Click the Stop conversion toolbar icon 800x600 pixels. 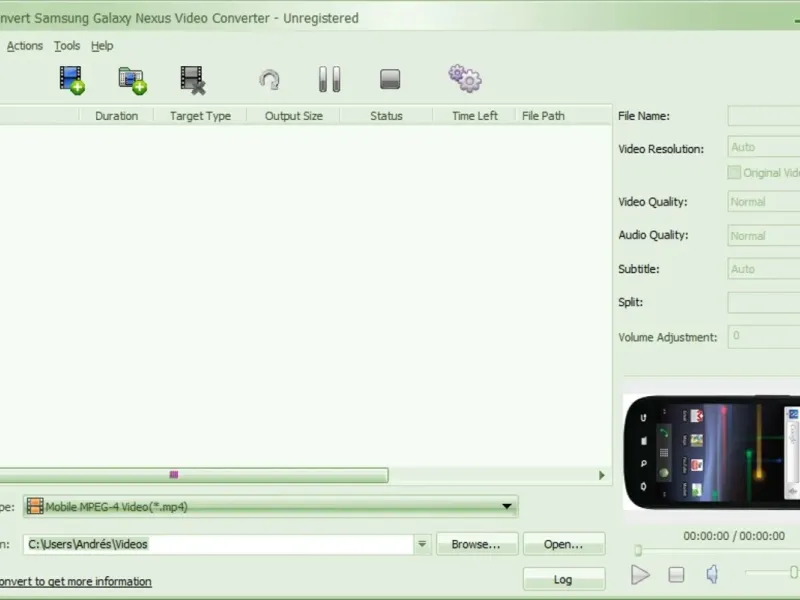390,79
